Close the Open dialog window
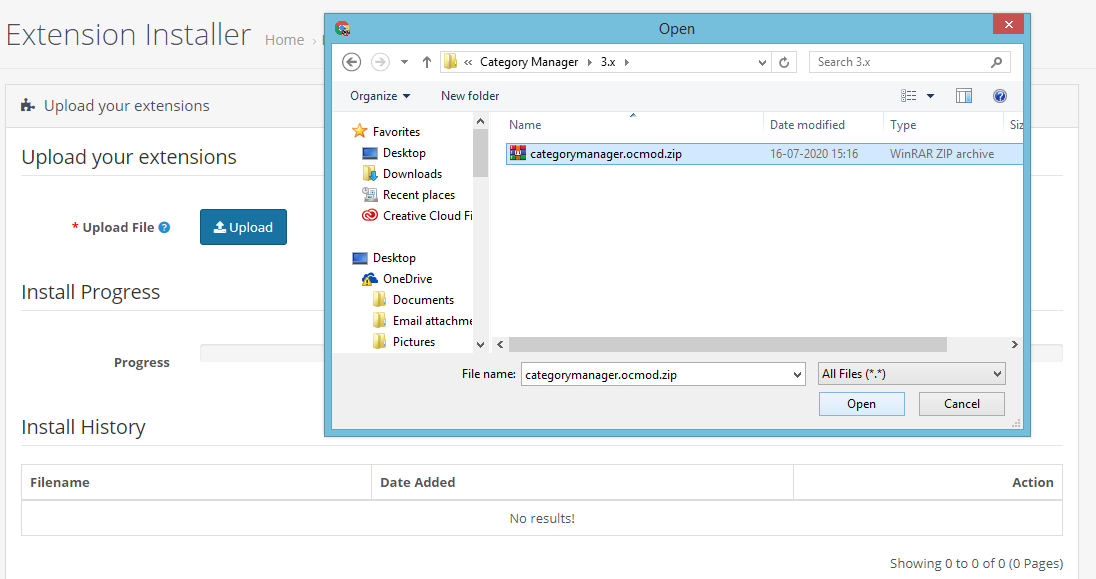Screen dimensions: 1096x579 (1008, 24)
